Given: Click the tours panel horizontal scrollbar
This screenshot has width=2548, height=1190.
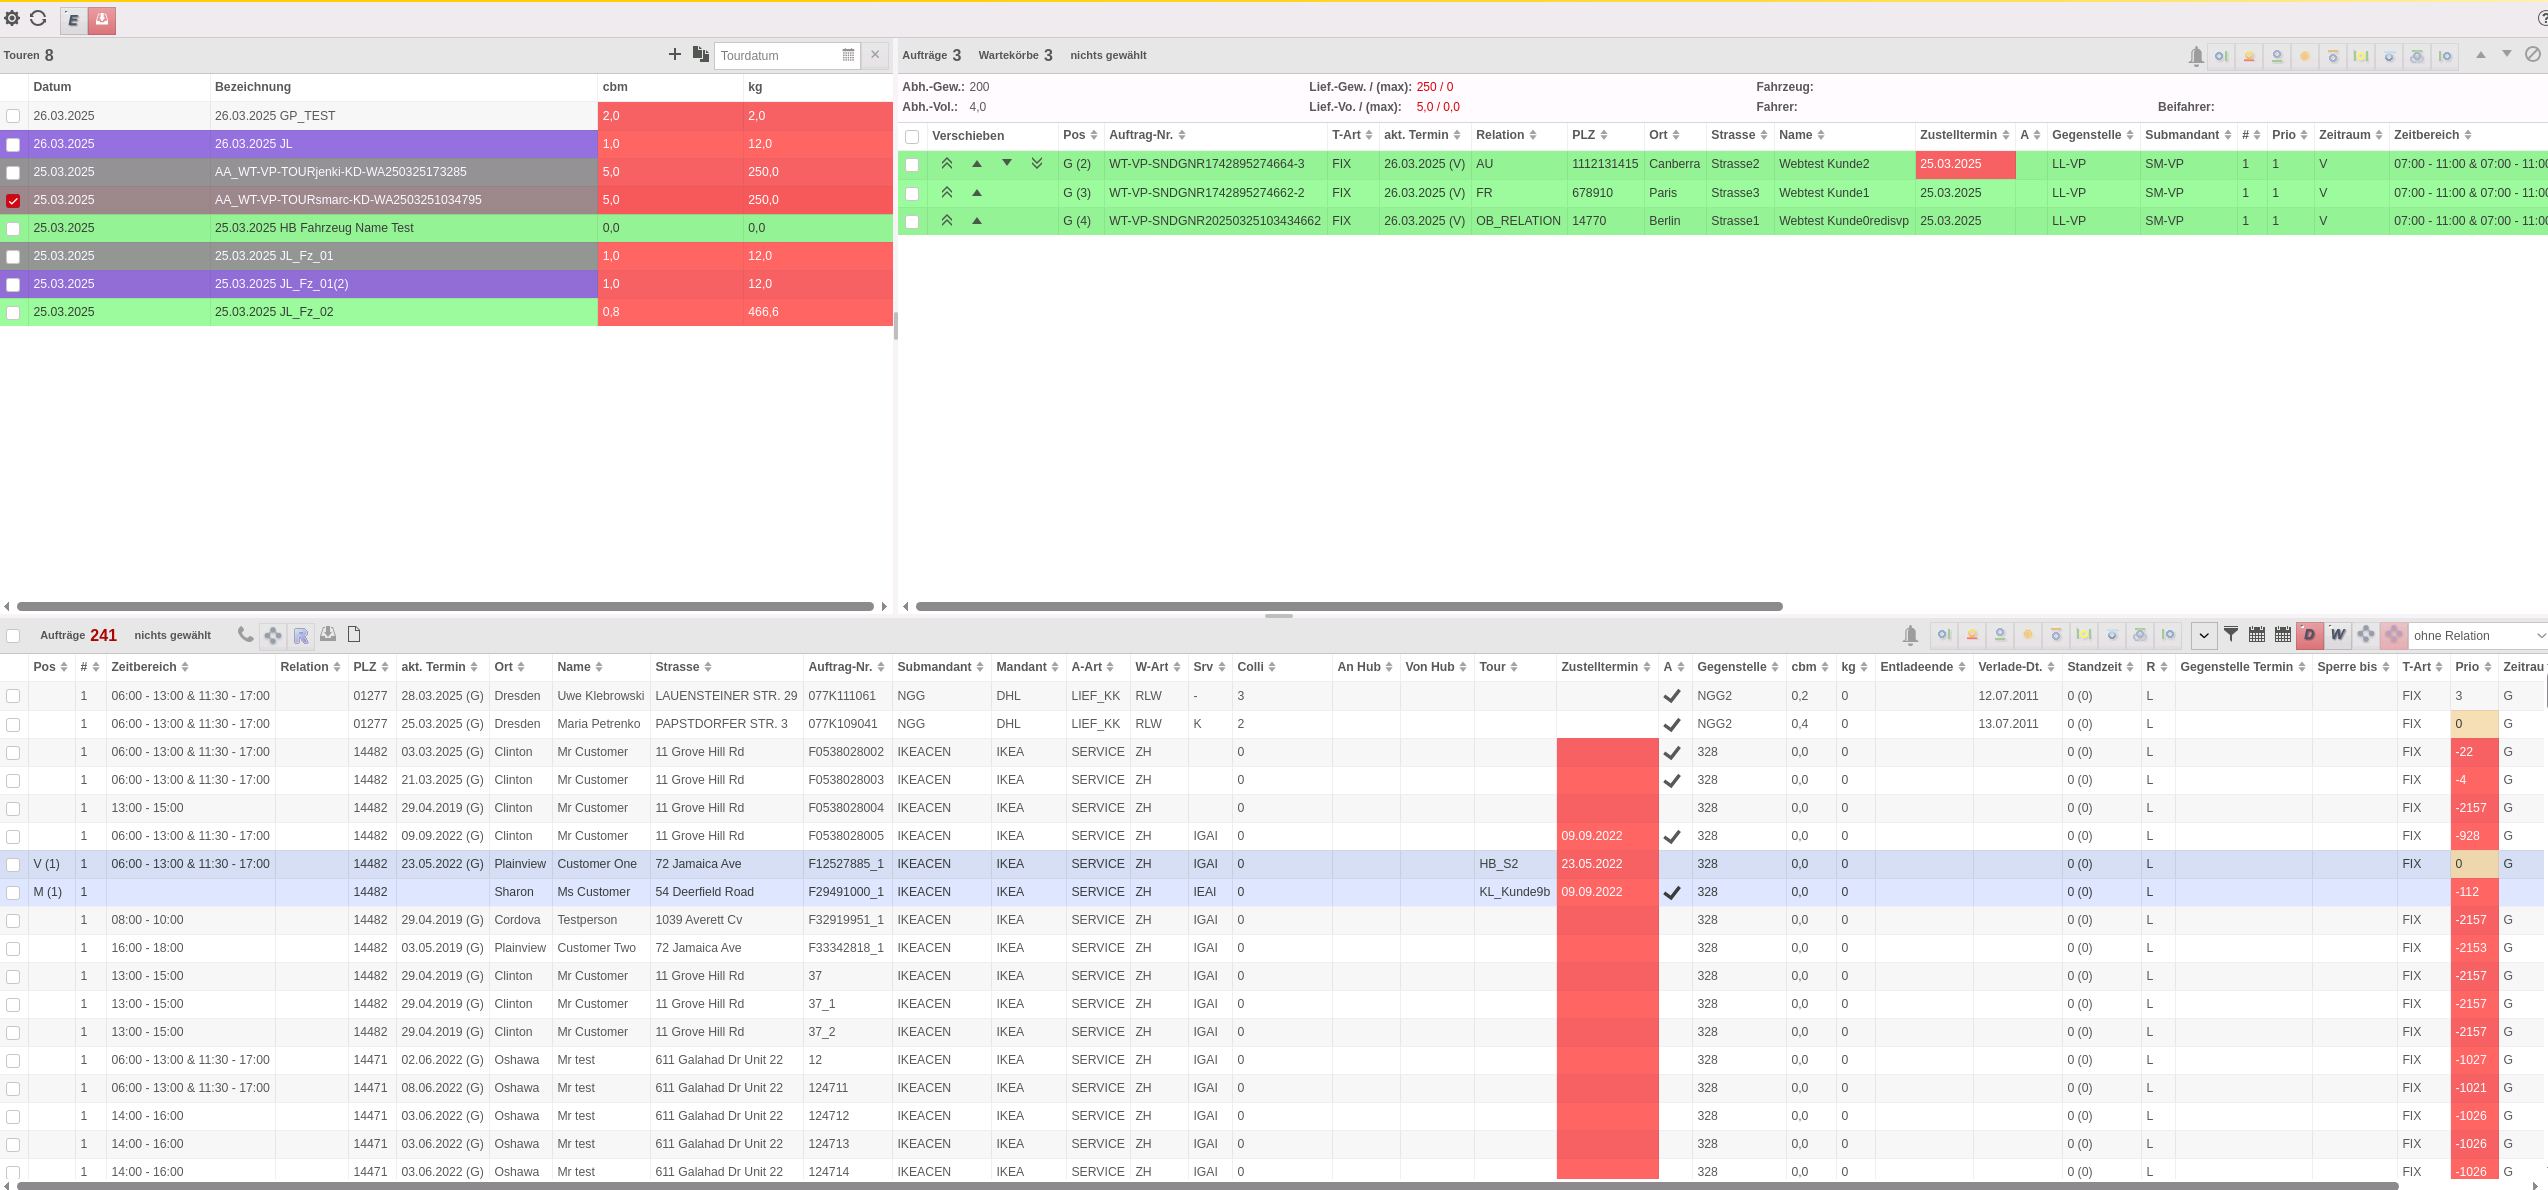Looking at the screenshot, I should coord(445,606).
